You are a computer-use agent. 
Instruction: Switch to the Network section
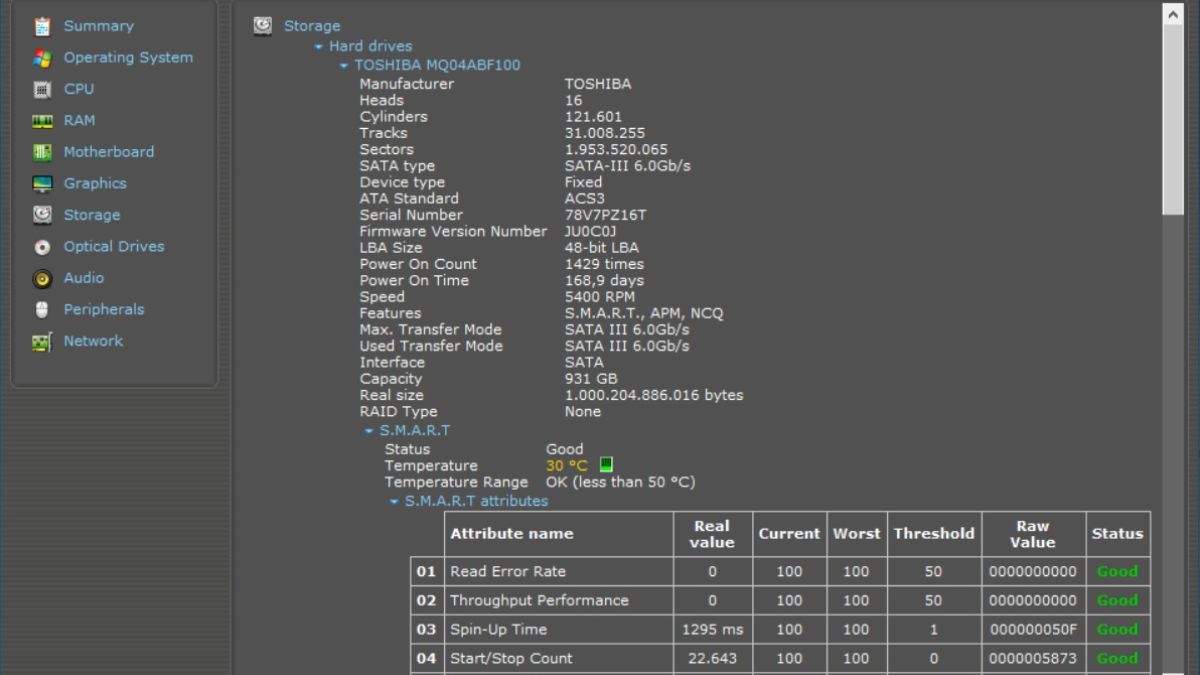[93, 341]
